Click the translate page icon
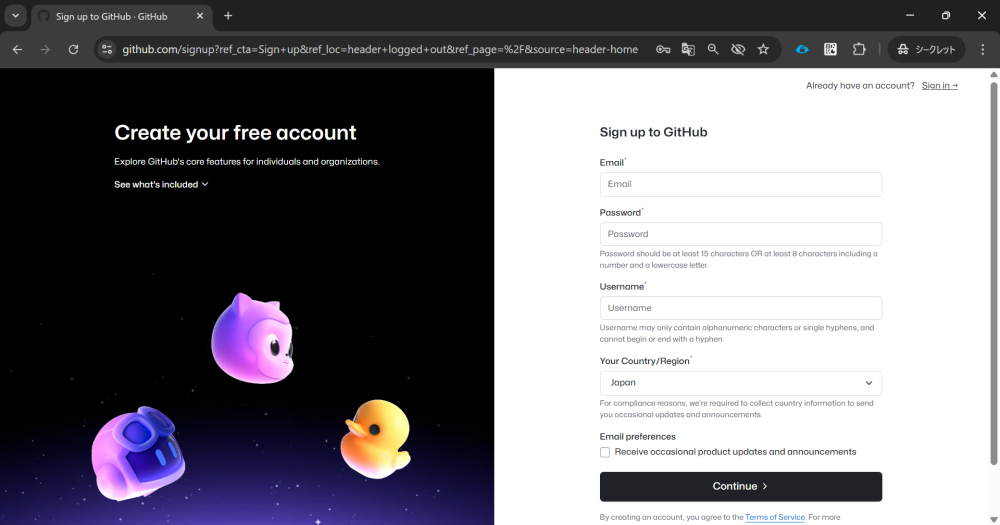Screen dimensions: 1000x525 pyautogui.click(x=688, y=49)
